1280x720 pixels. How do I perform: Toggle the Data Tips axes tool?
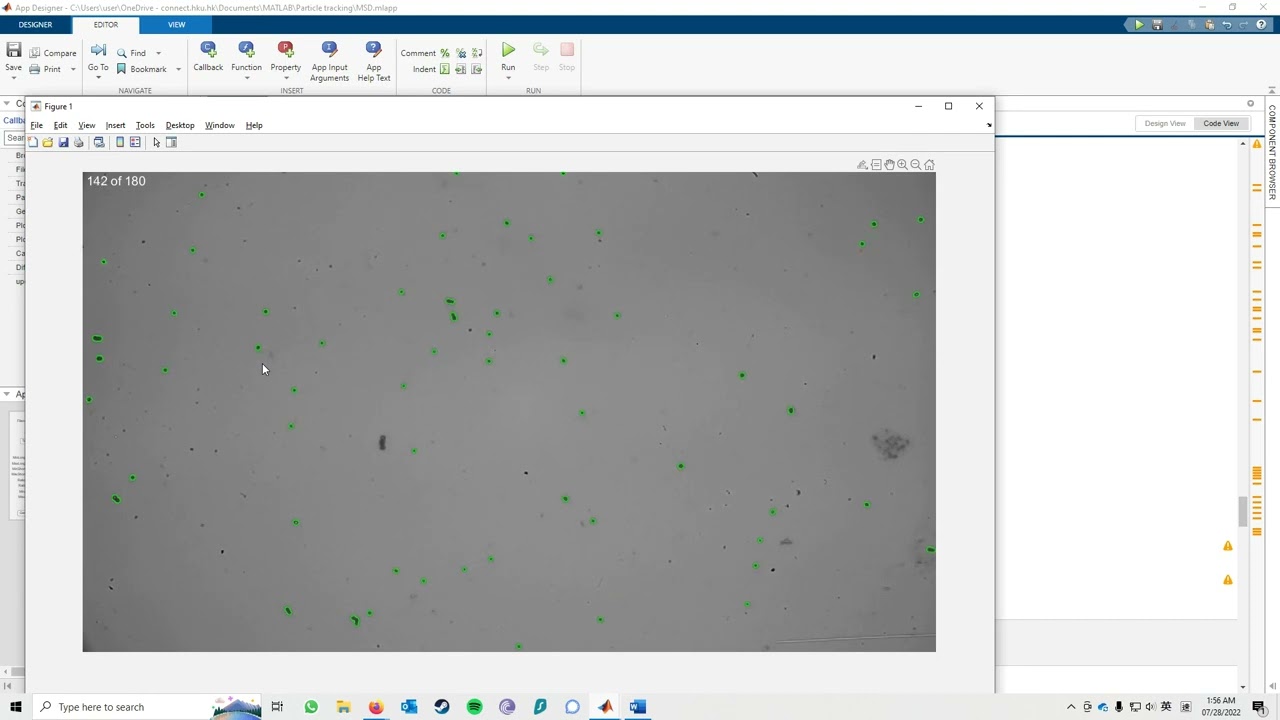click(x=876, y=165)
